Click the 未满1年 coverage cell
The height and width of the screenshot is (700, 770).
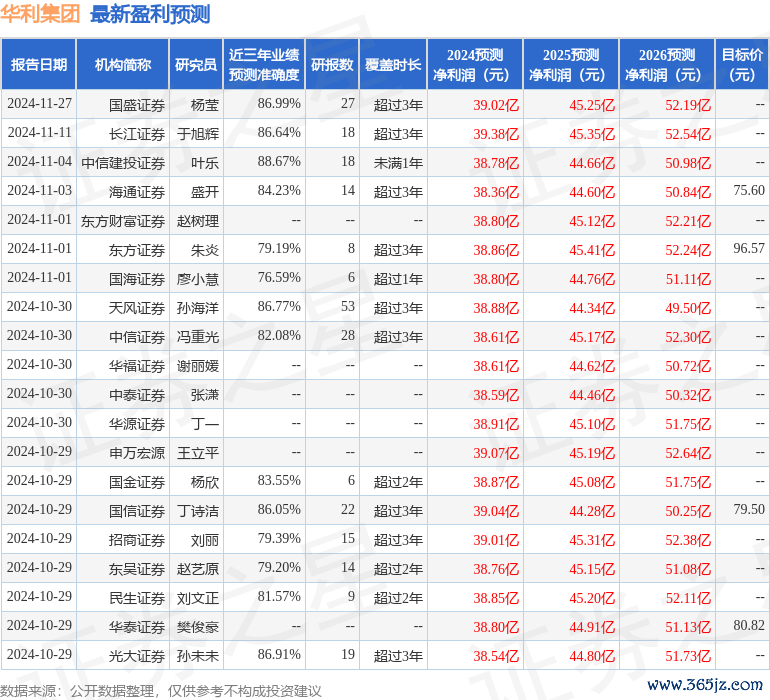(x=398, y=163)
